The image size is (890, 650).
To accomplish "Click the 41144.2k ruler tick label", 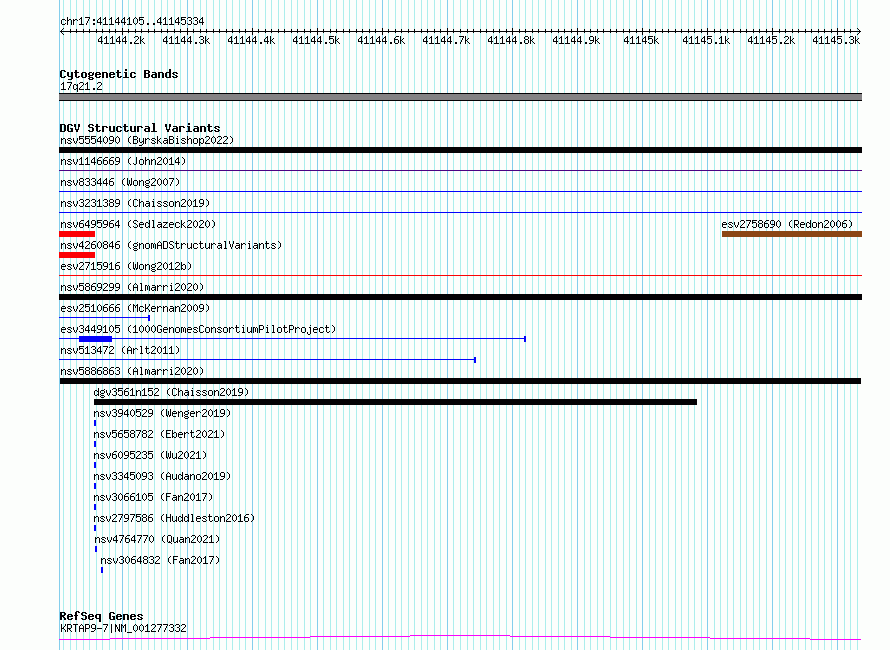I will pos(121,40).
